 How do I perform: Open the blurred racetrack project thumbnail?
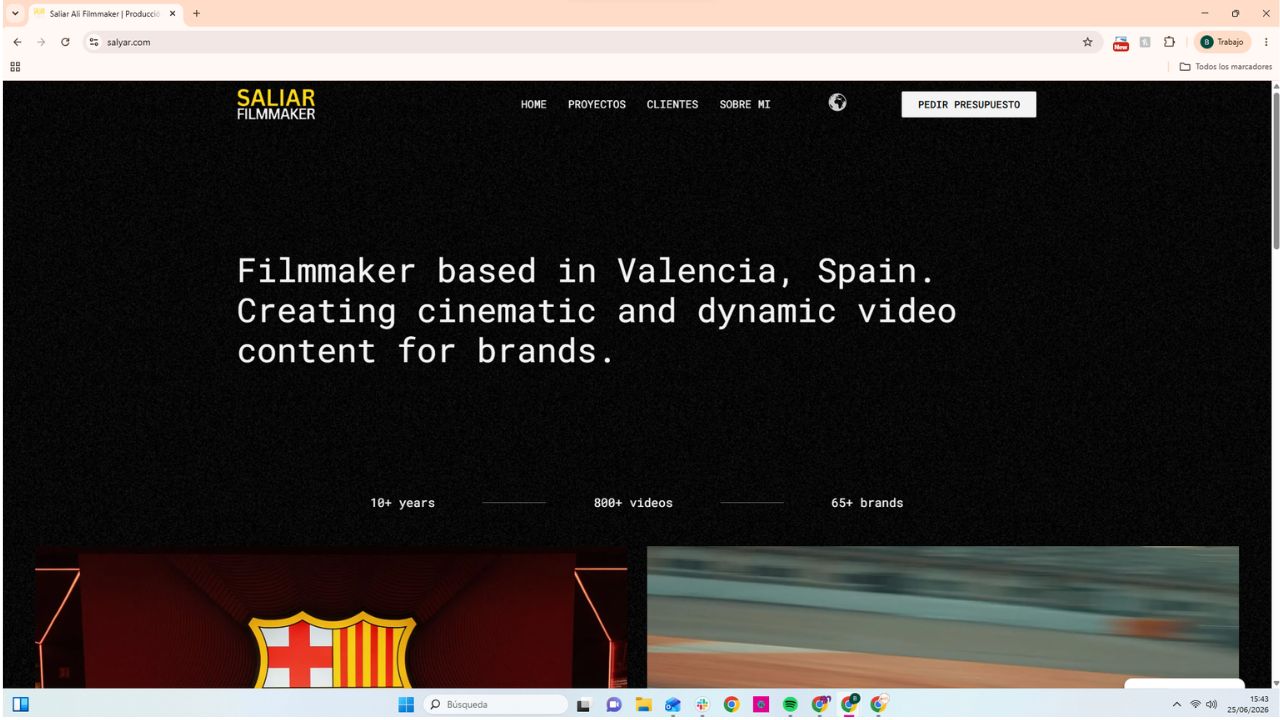click(x=943, y=617)
